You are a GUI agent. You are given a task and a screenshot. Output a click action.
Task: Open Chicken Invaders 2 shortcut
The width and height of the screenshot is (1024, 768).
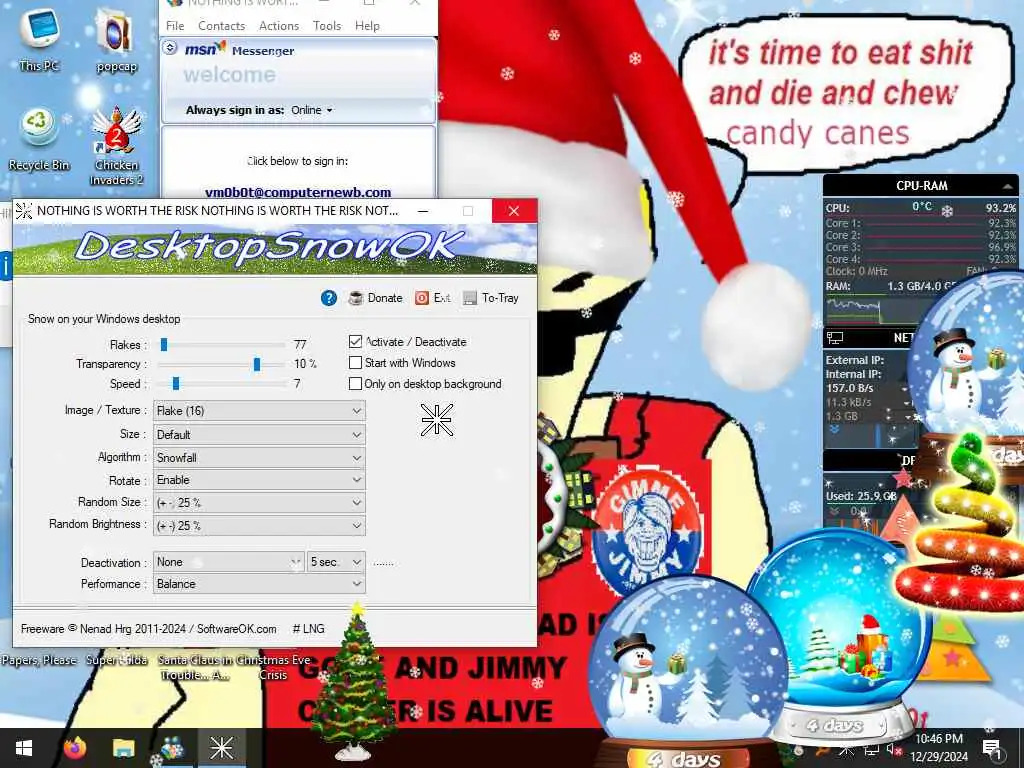116,146
